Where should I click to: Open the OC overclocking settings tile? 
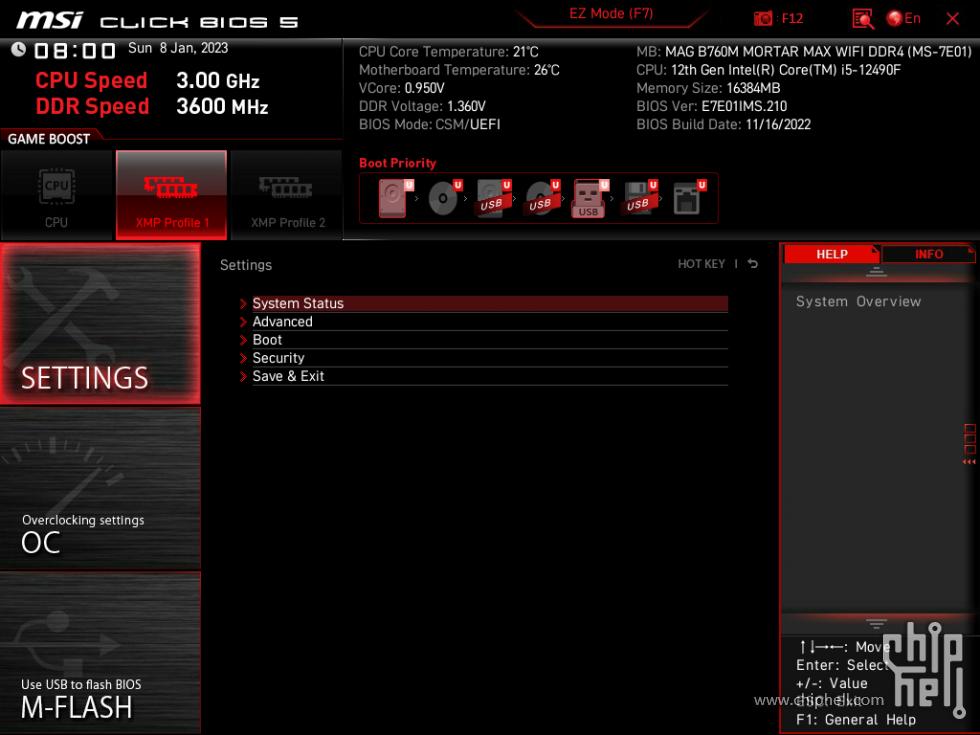coord(100,490)
